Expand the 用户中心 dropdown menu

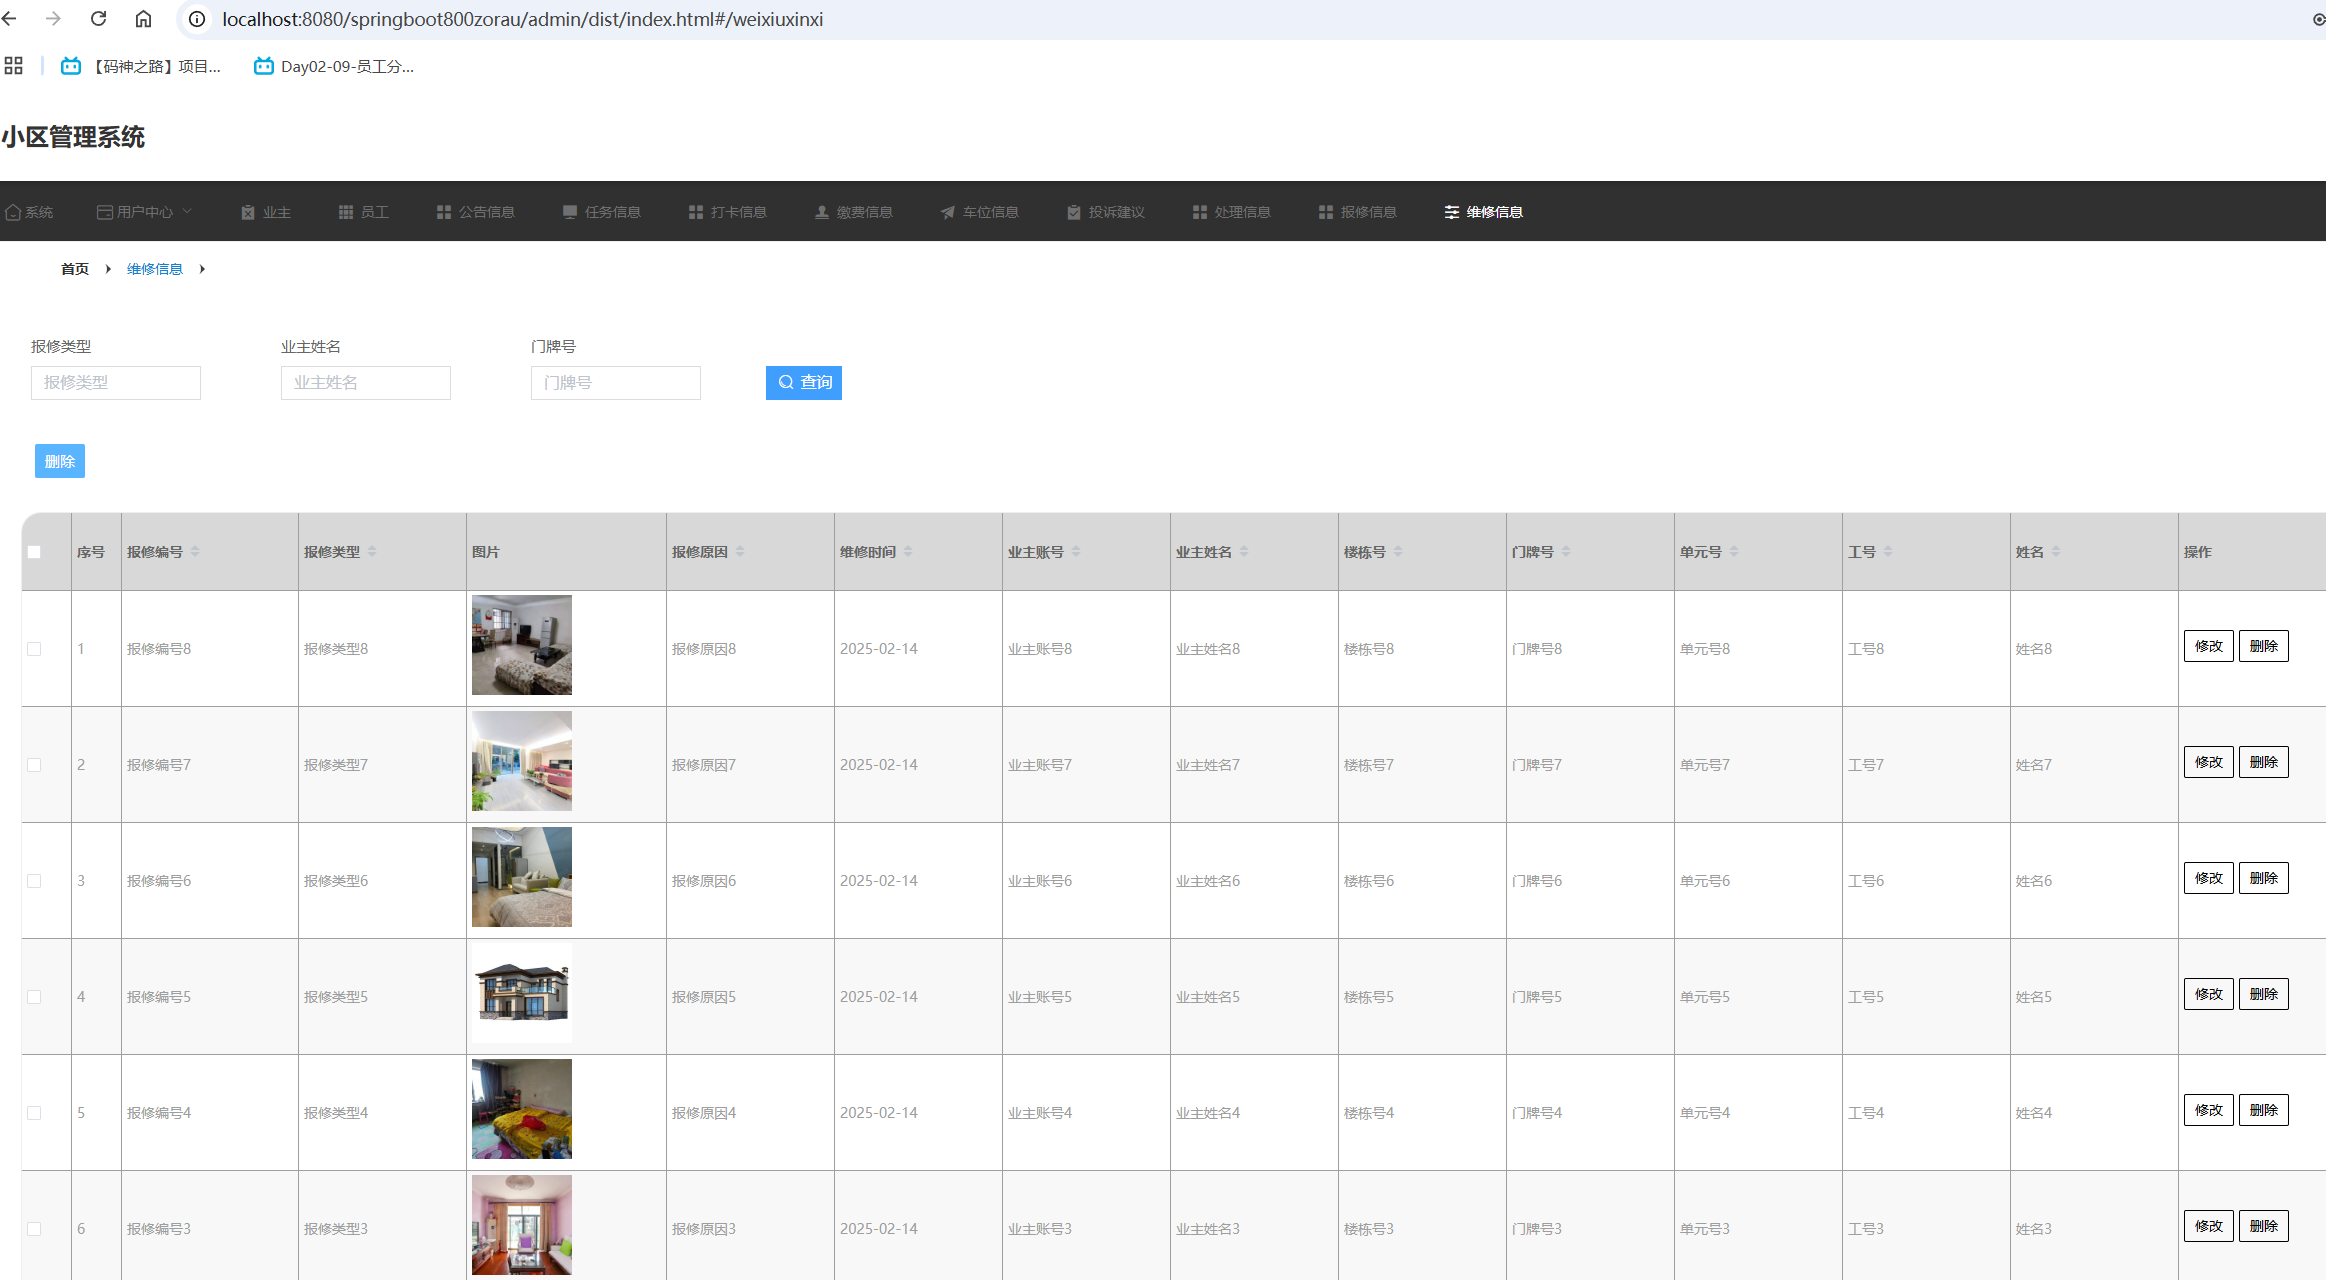click(144, 212)
